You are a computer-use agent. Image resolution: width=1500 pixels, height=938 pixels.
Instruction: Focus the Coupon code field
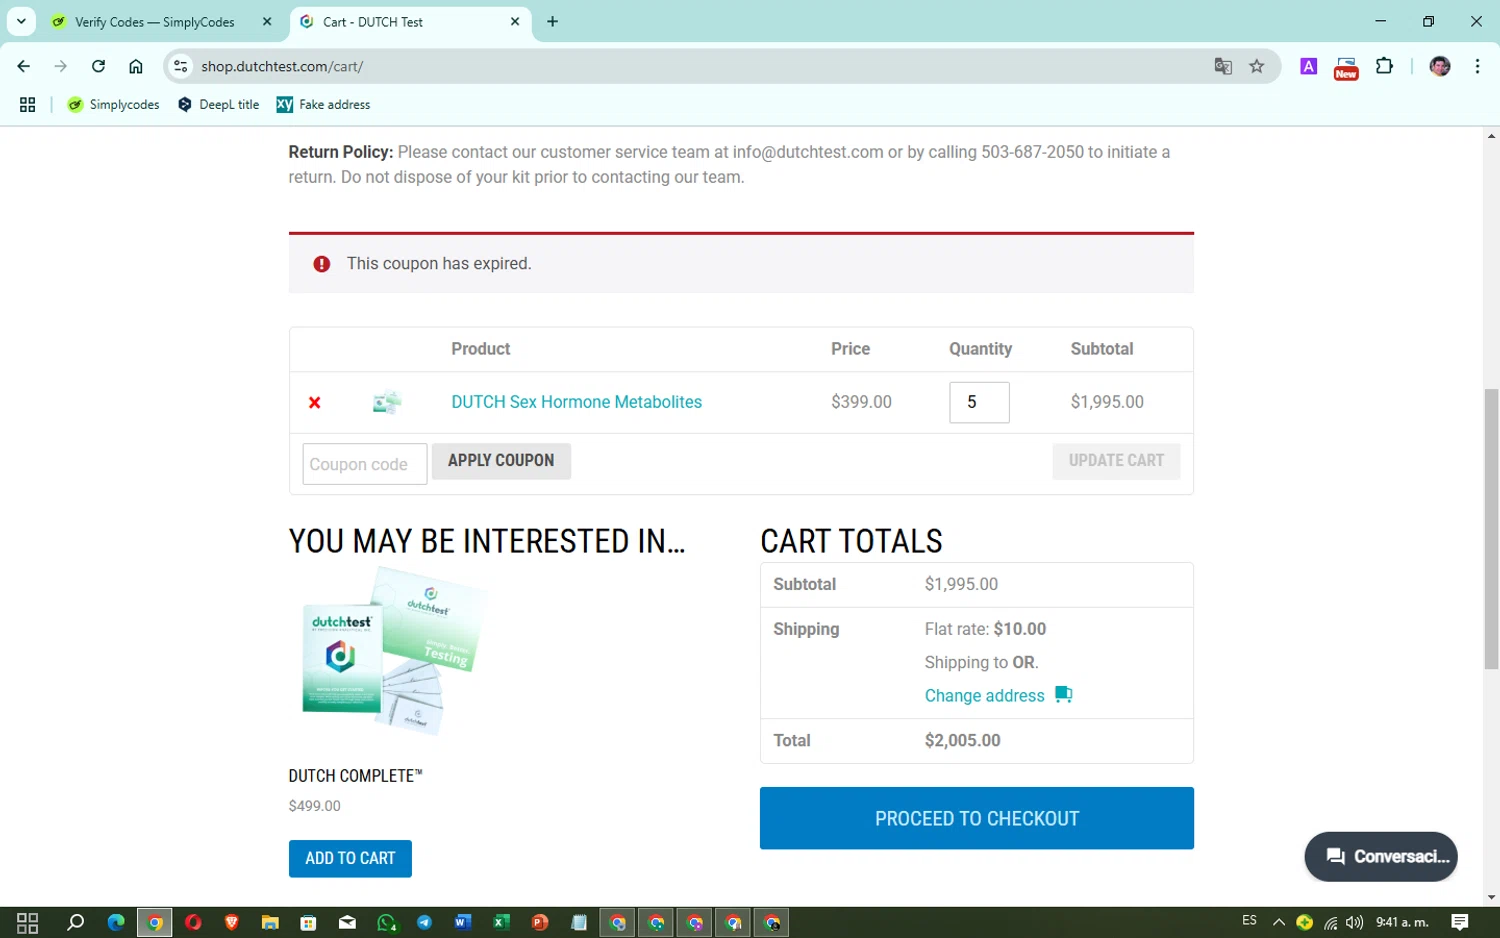tap(365, 464)
